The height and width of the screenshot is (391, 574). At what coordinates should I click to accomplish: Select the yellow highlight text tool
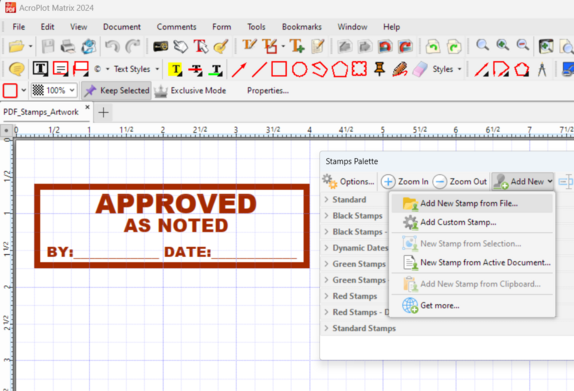pos(176,69)
